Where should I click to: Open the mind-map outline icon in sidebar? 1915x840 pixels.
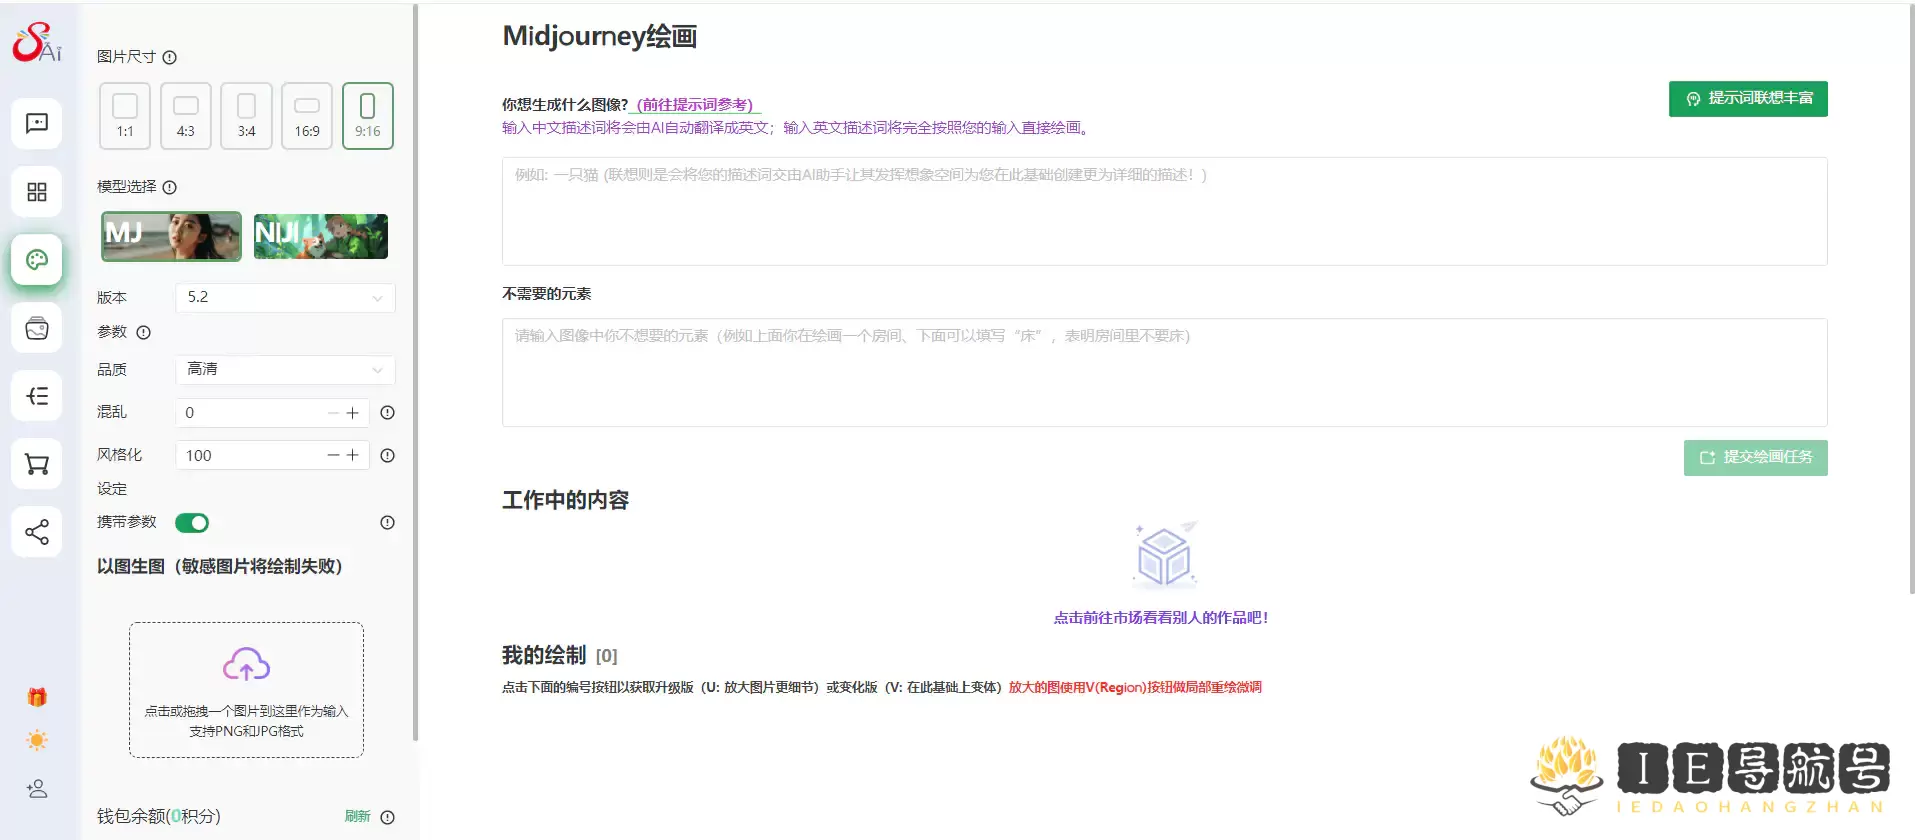point(37,396)
